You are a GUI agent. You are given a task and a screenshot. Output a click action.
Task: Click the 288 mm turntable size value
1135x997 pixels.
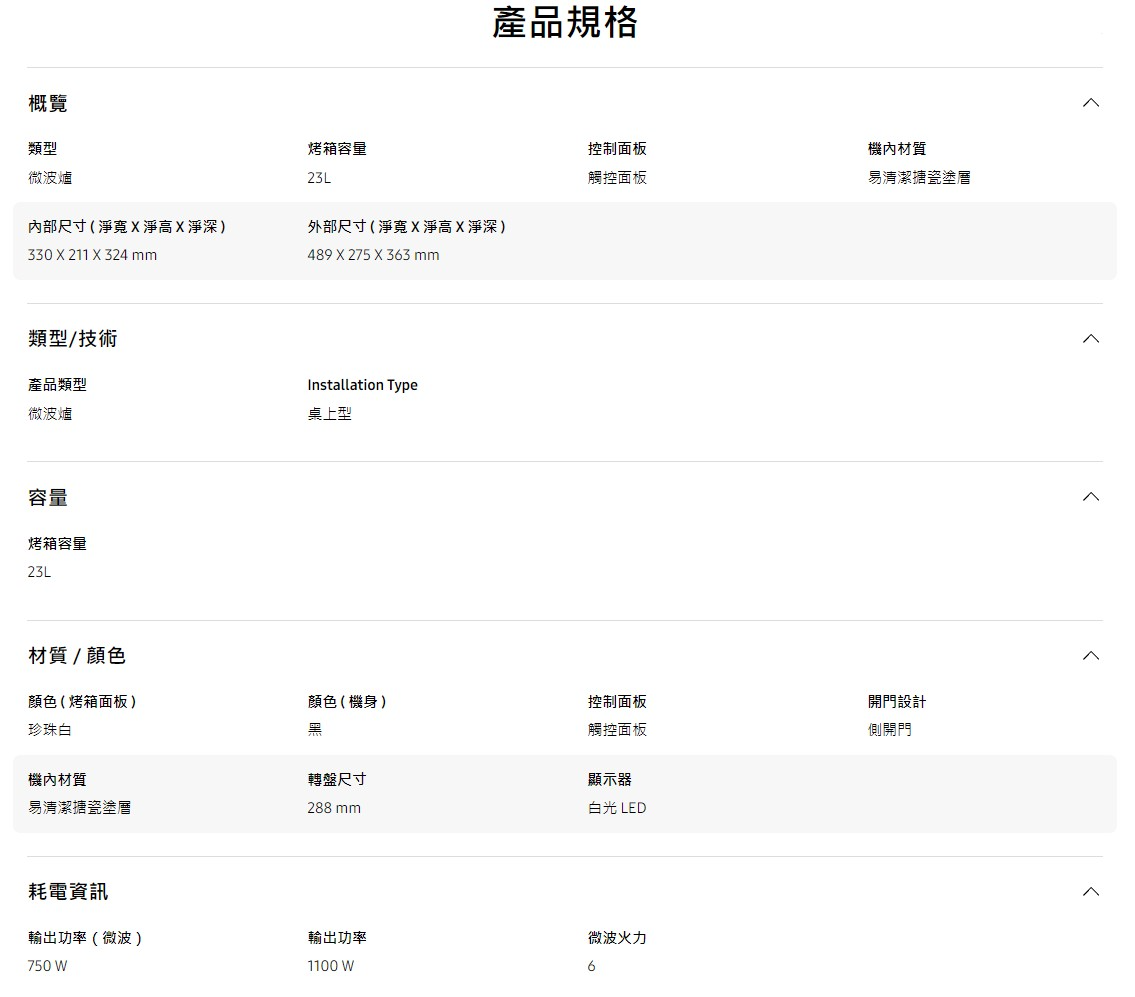click(x=334, y=808)
